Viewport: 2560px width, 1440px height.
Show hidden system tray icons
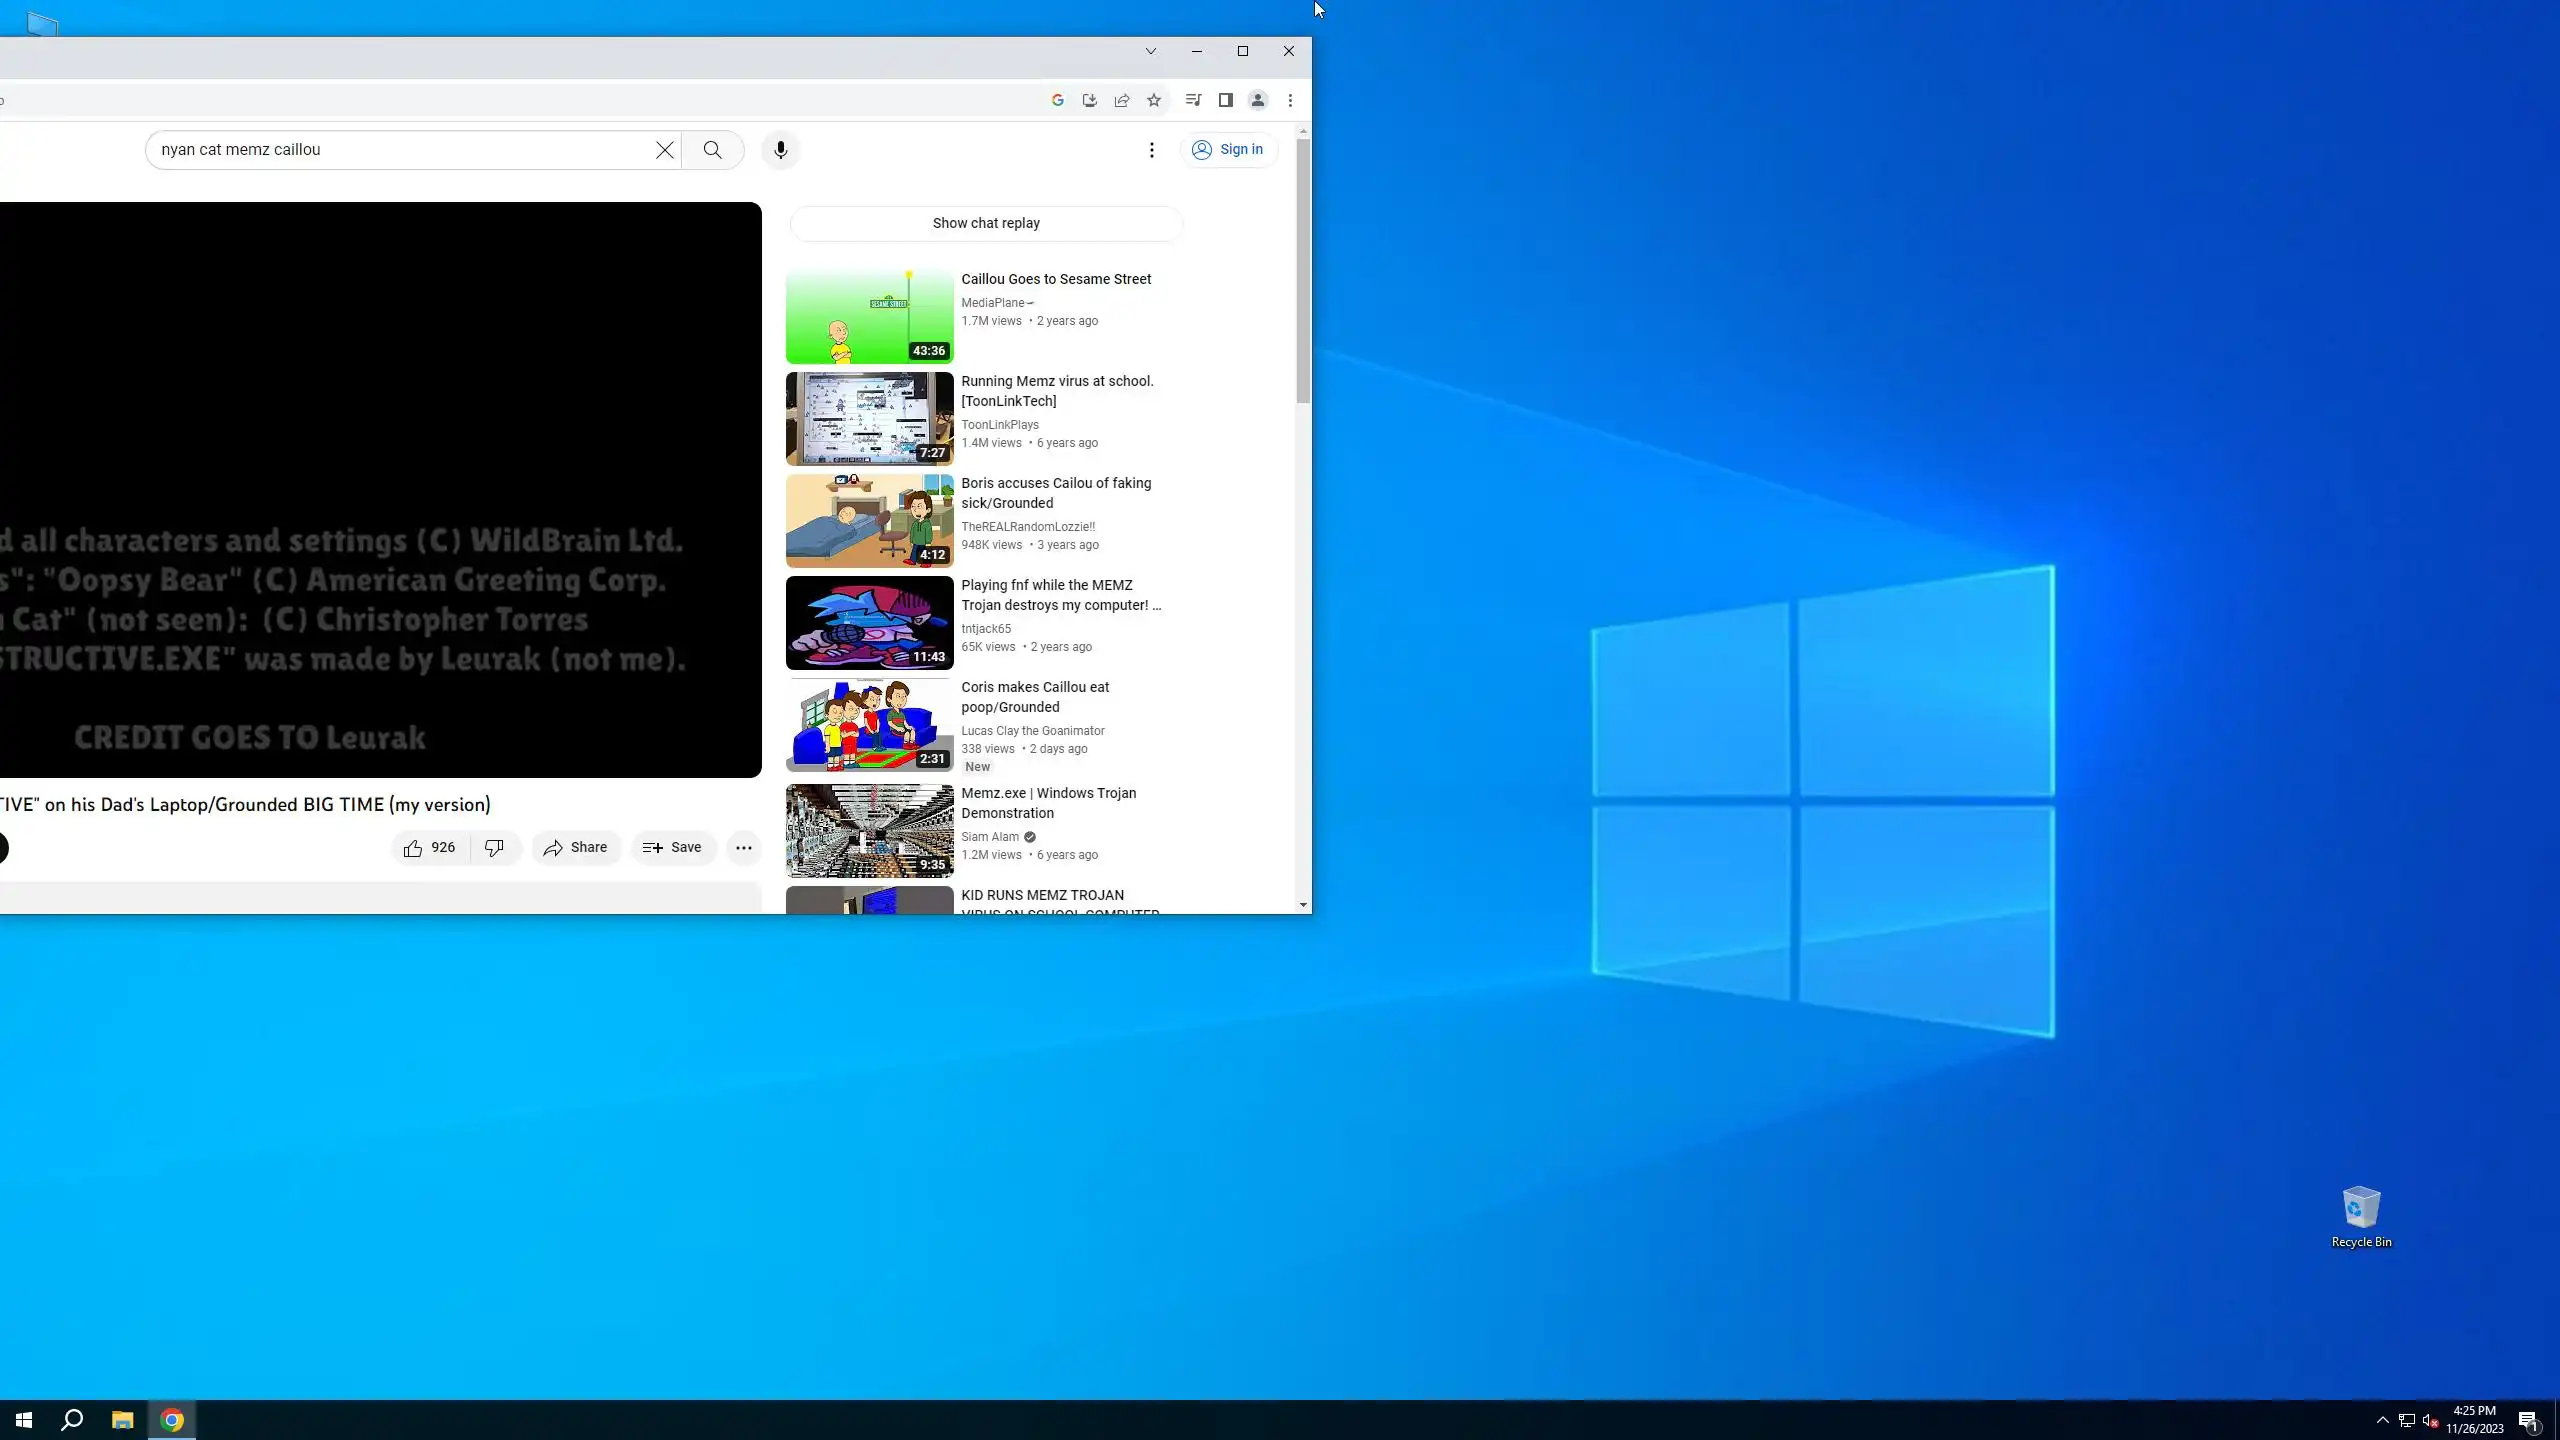tap(2382, 1420)
